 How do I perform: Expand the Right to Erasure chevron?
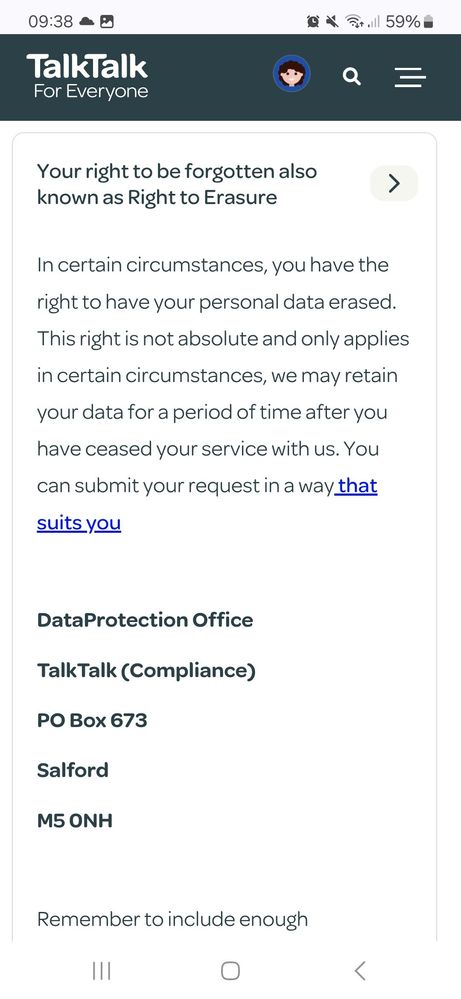[x=394, y=183]
